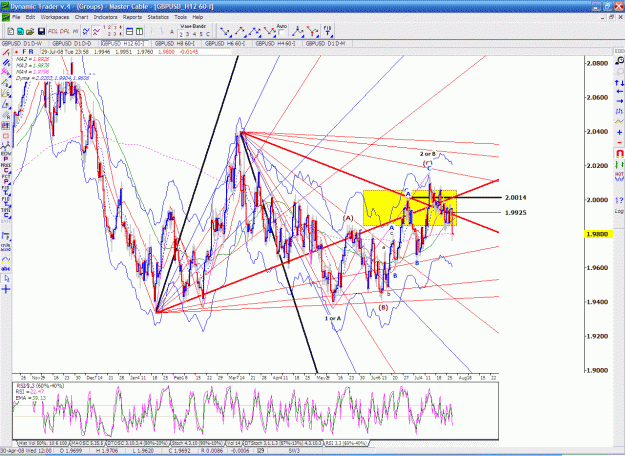The width and height of the screenshot is (625, 456).
Task: Switch to GBPUSD D1 D-M chart tab
Action: pos(326,43)
